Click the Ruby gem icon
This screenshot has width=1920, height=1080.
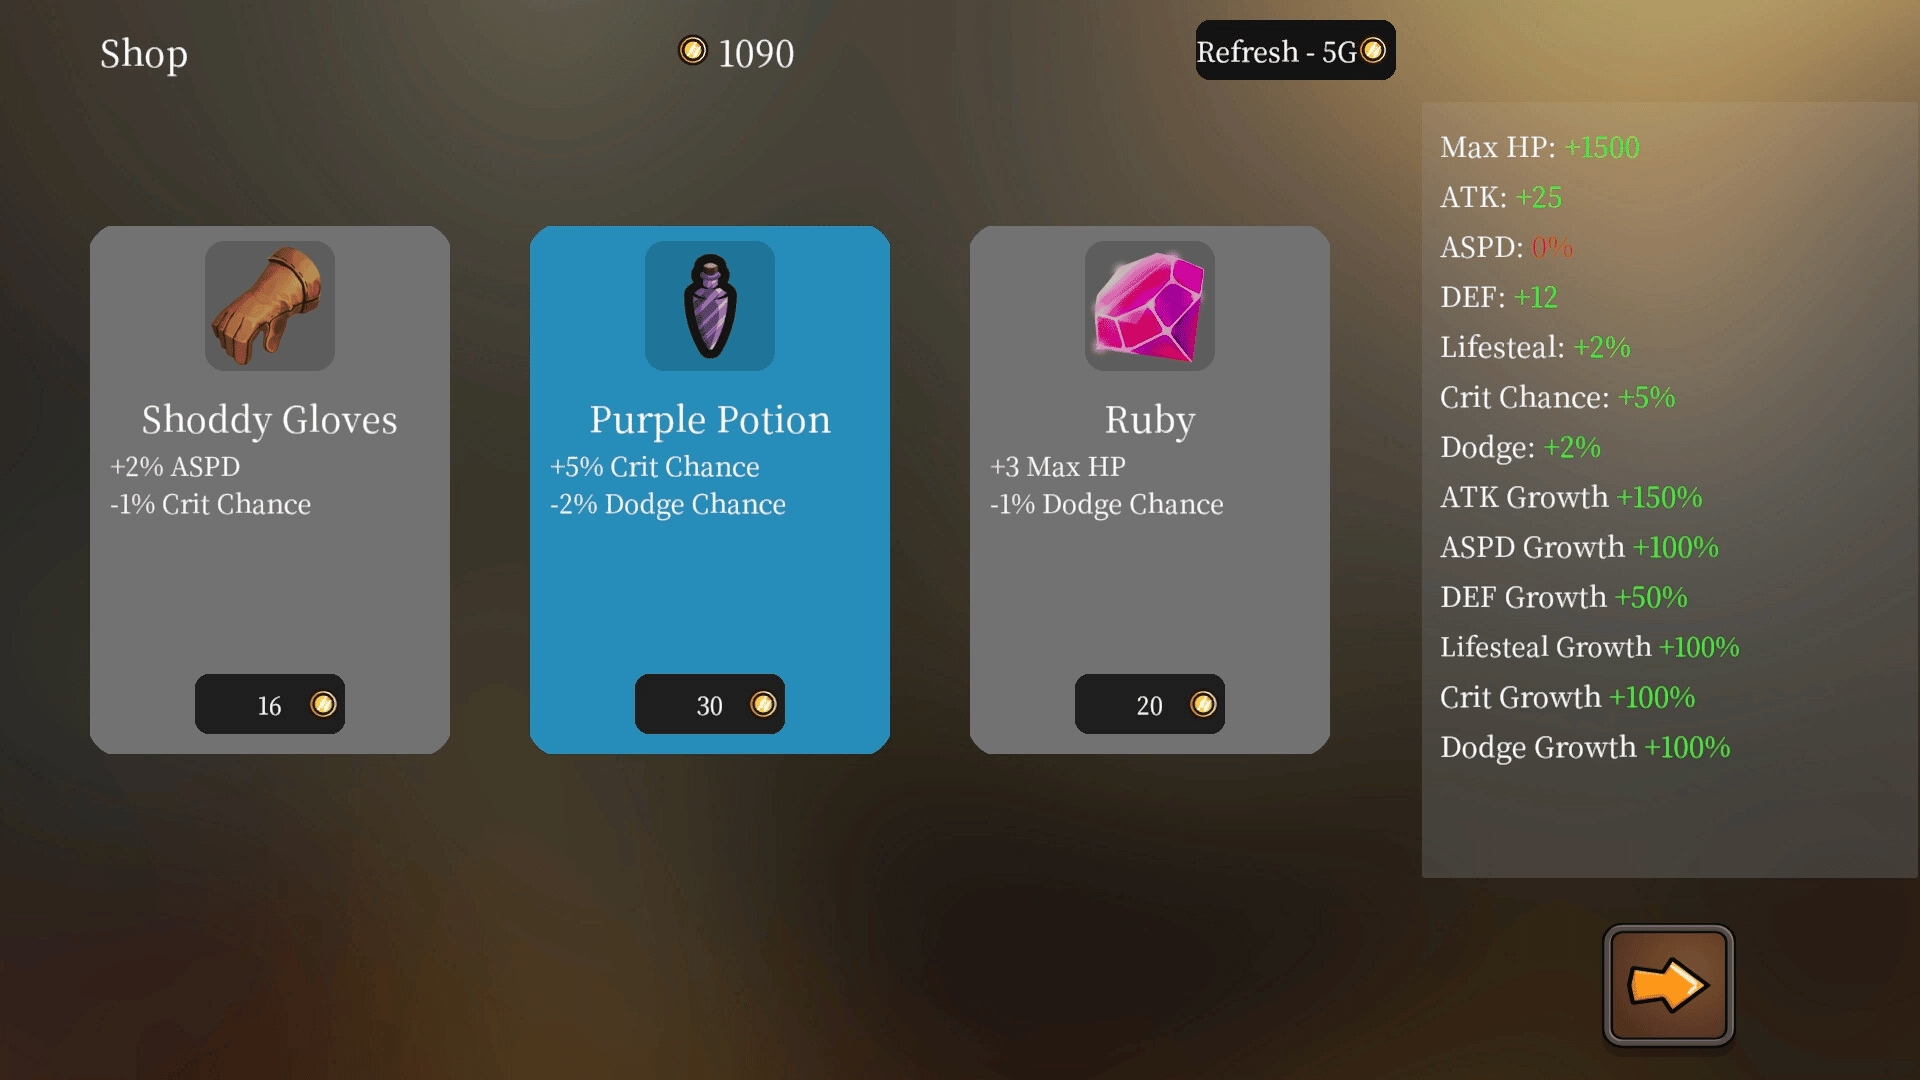[1149, 306]
